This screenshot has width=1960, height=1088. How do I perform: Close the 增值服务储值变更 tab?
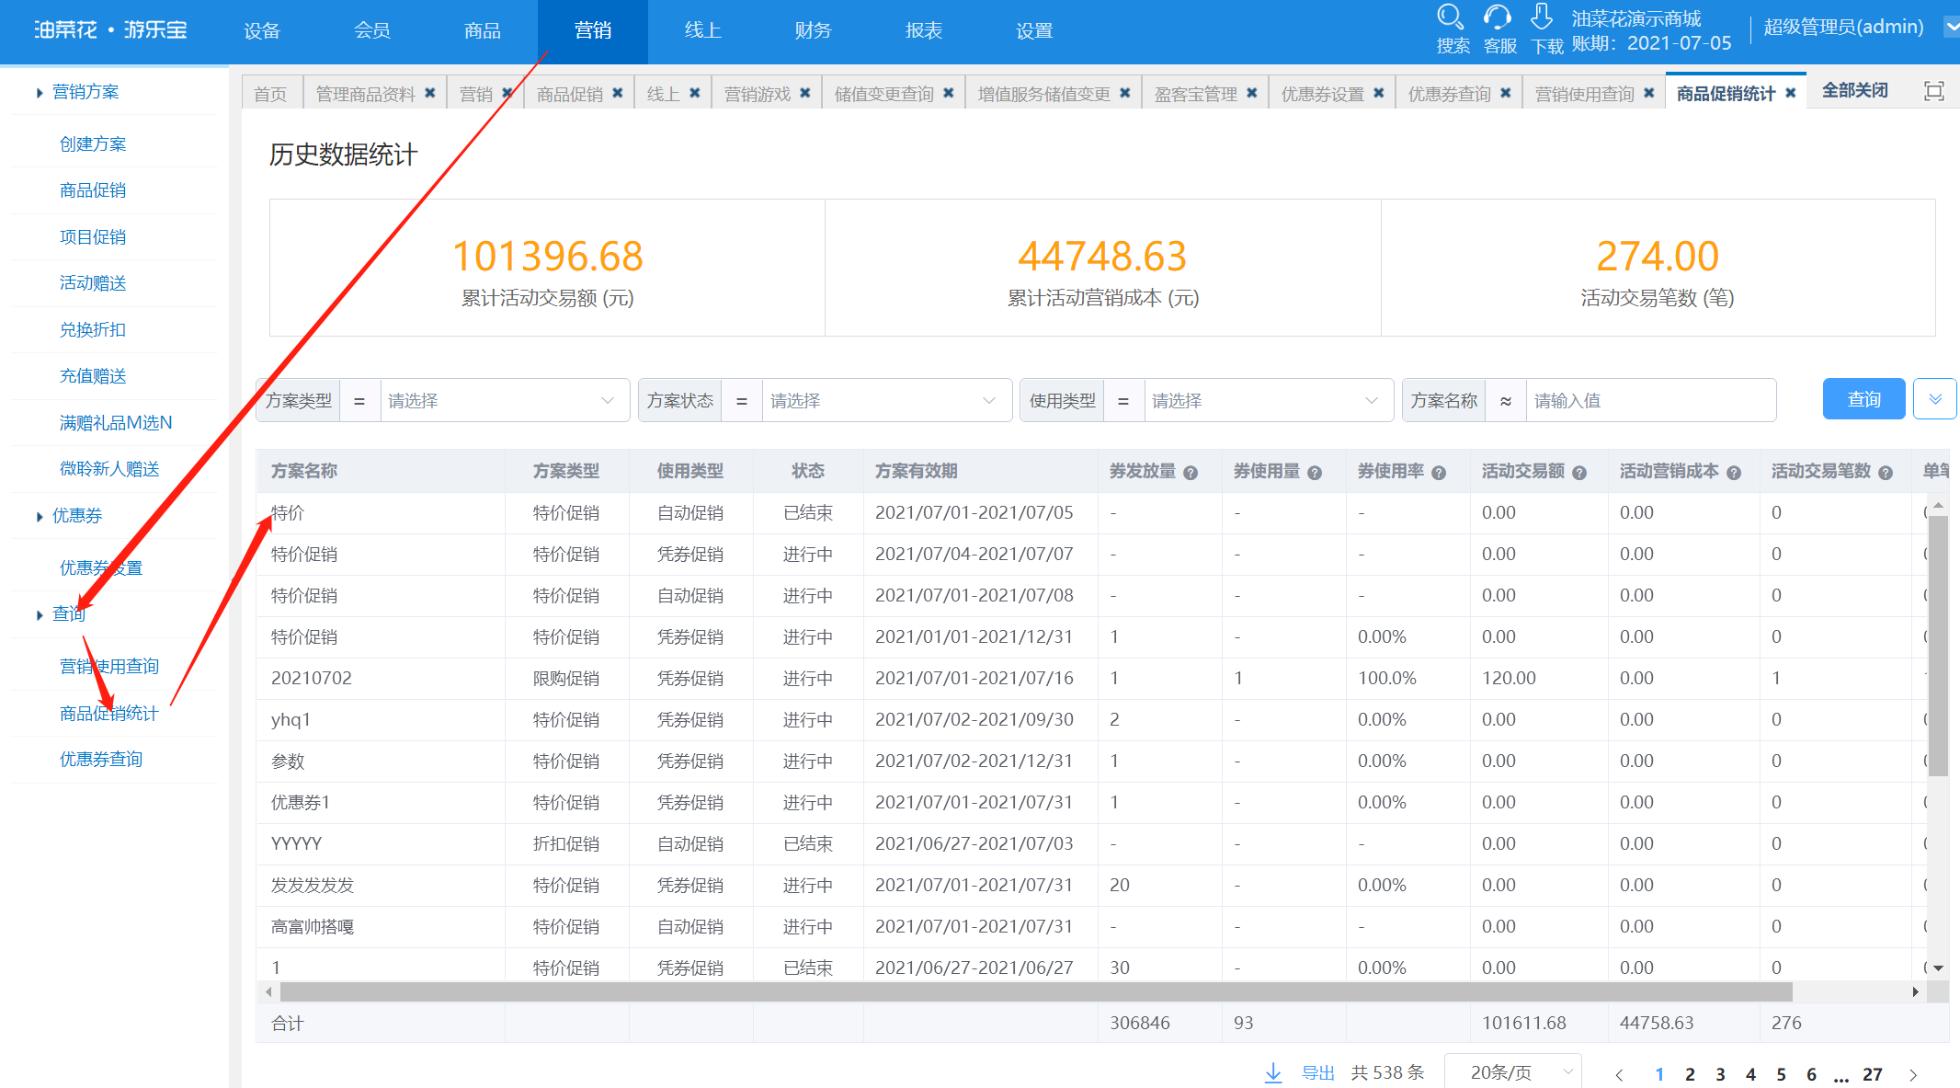coord(1125,93)
